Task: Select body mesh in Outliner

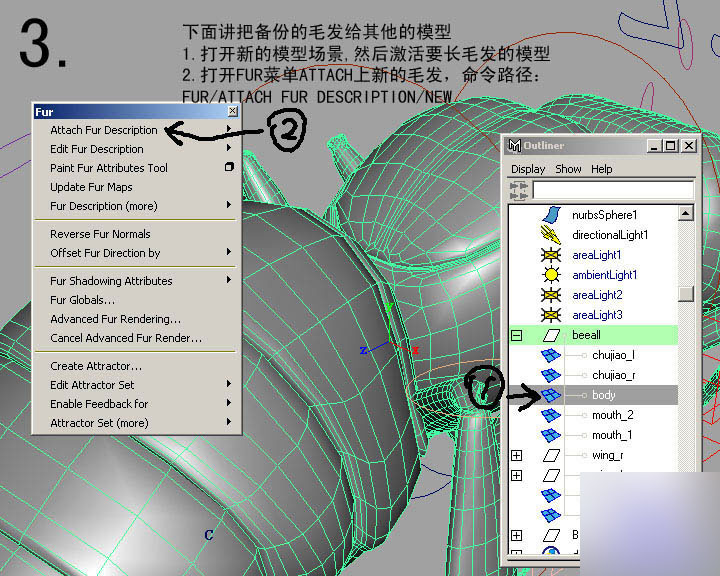Action: click(604, 395)
